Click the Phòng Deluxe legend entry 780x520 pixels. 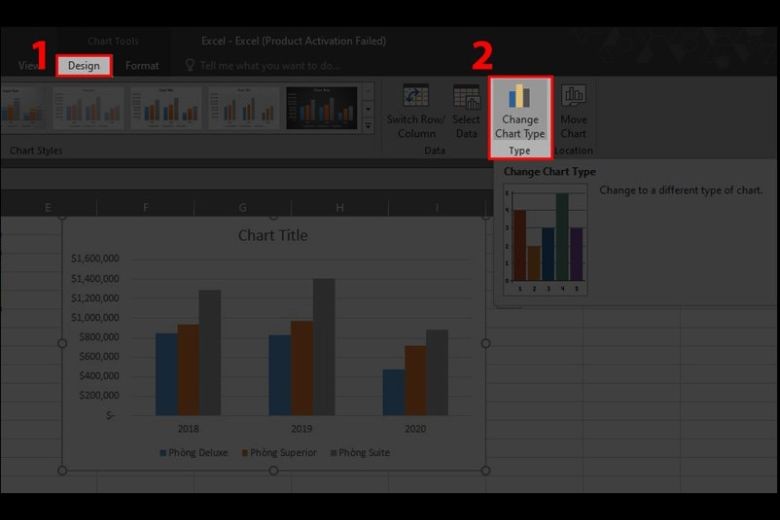tap(194, 453)
